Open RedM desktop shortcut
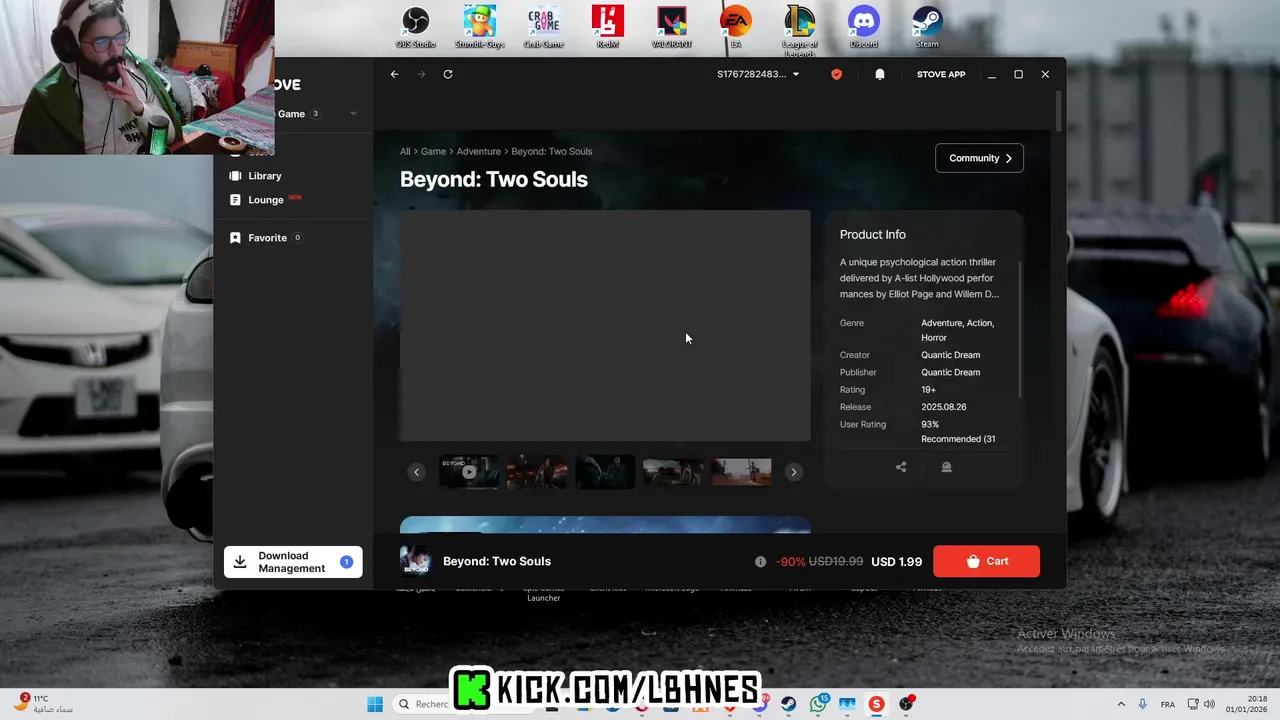Image resolution: width=1280 pixels, height=720 pixels. 608,27
